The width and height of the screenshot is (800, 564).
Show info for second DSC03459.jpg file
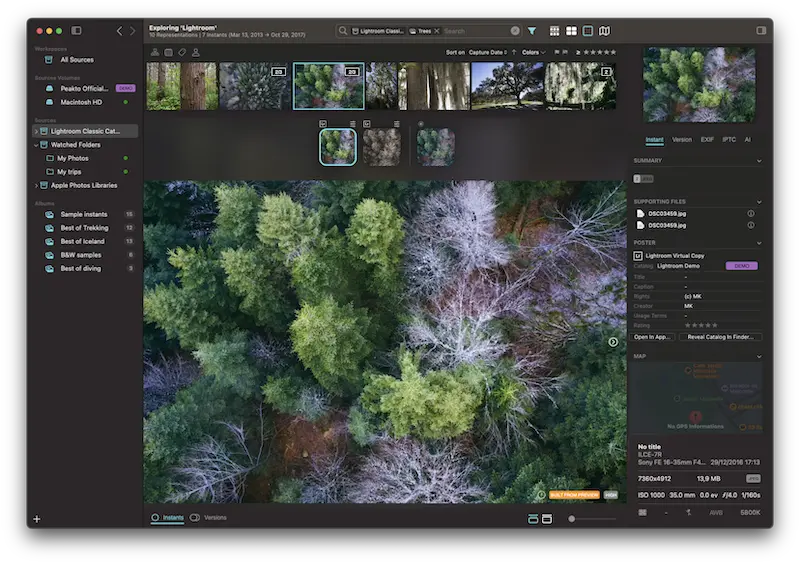(751, 225)
